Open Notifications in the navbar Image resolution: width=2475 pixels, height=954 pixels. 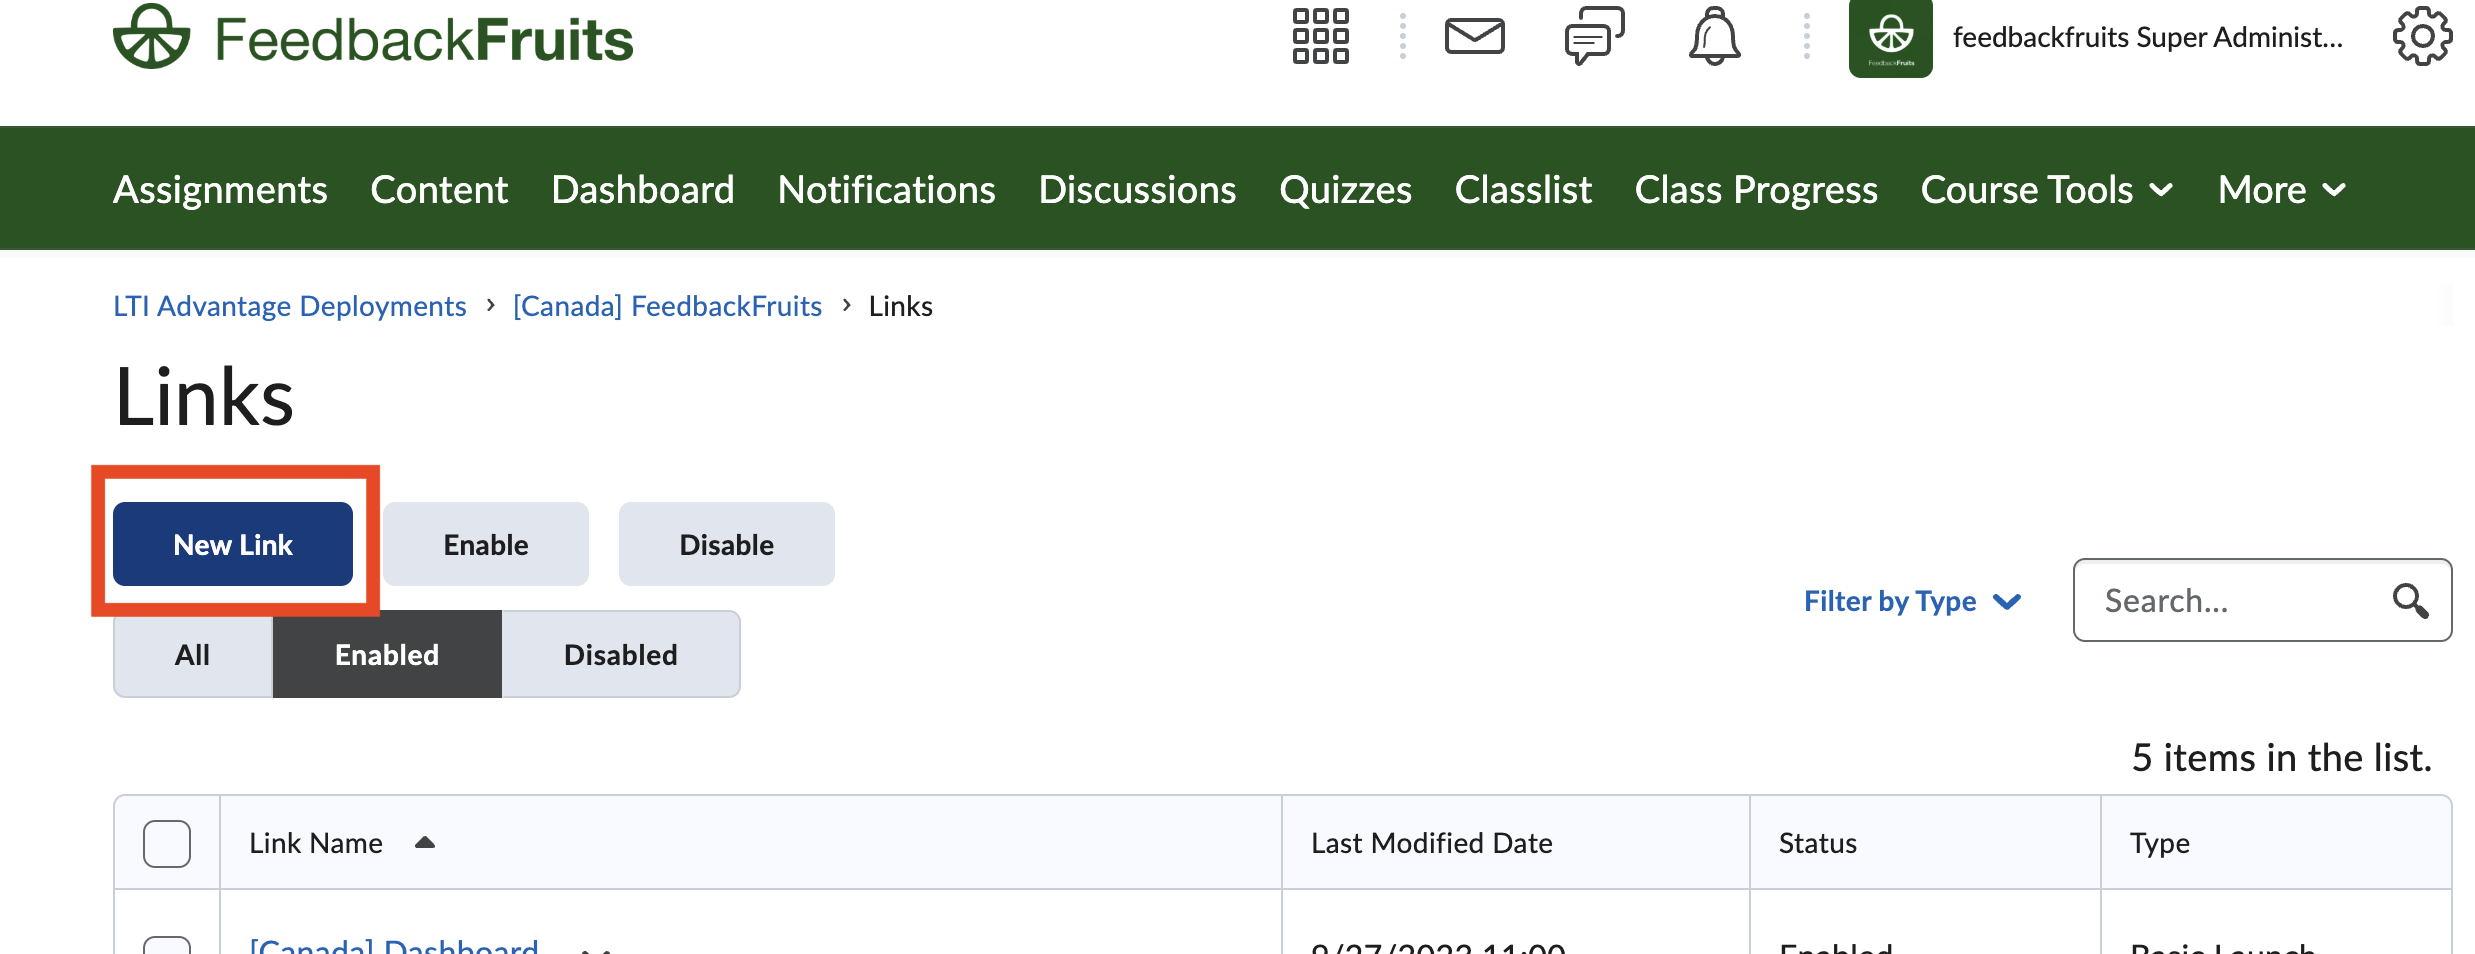click(x=886, y=189)
